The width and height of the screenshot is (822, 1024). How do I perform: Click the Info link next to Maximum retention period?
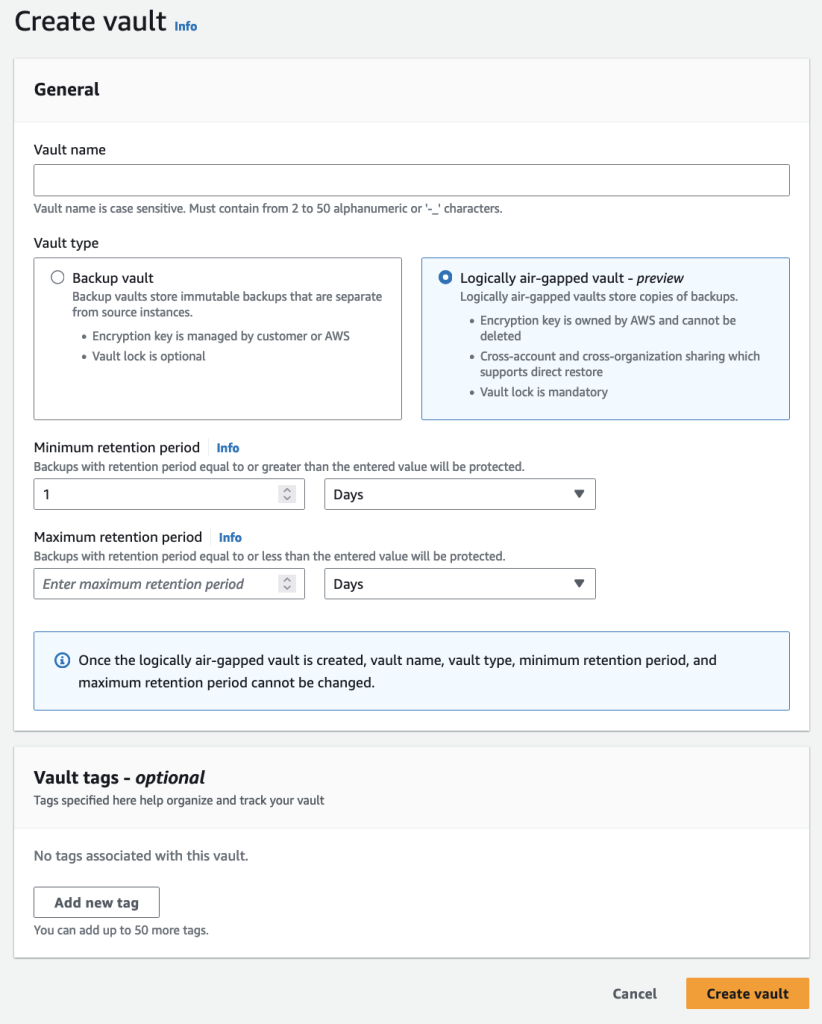(229, 537)
